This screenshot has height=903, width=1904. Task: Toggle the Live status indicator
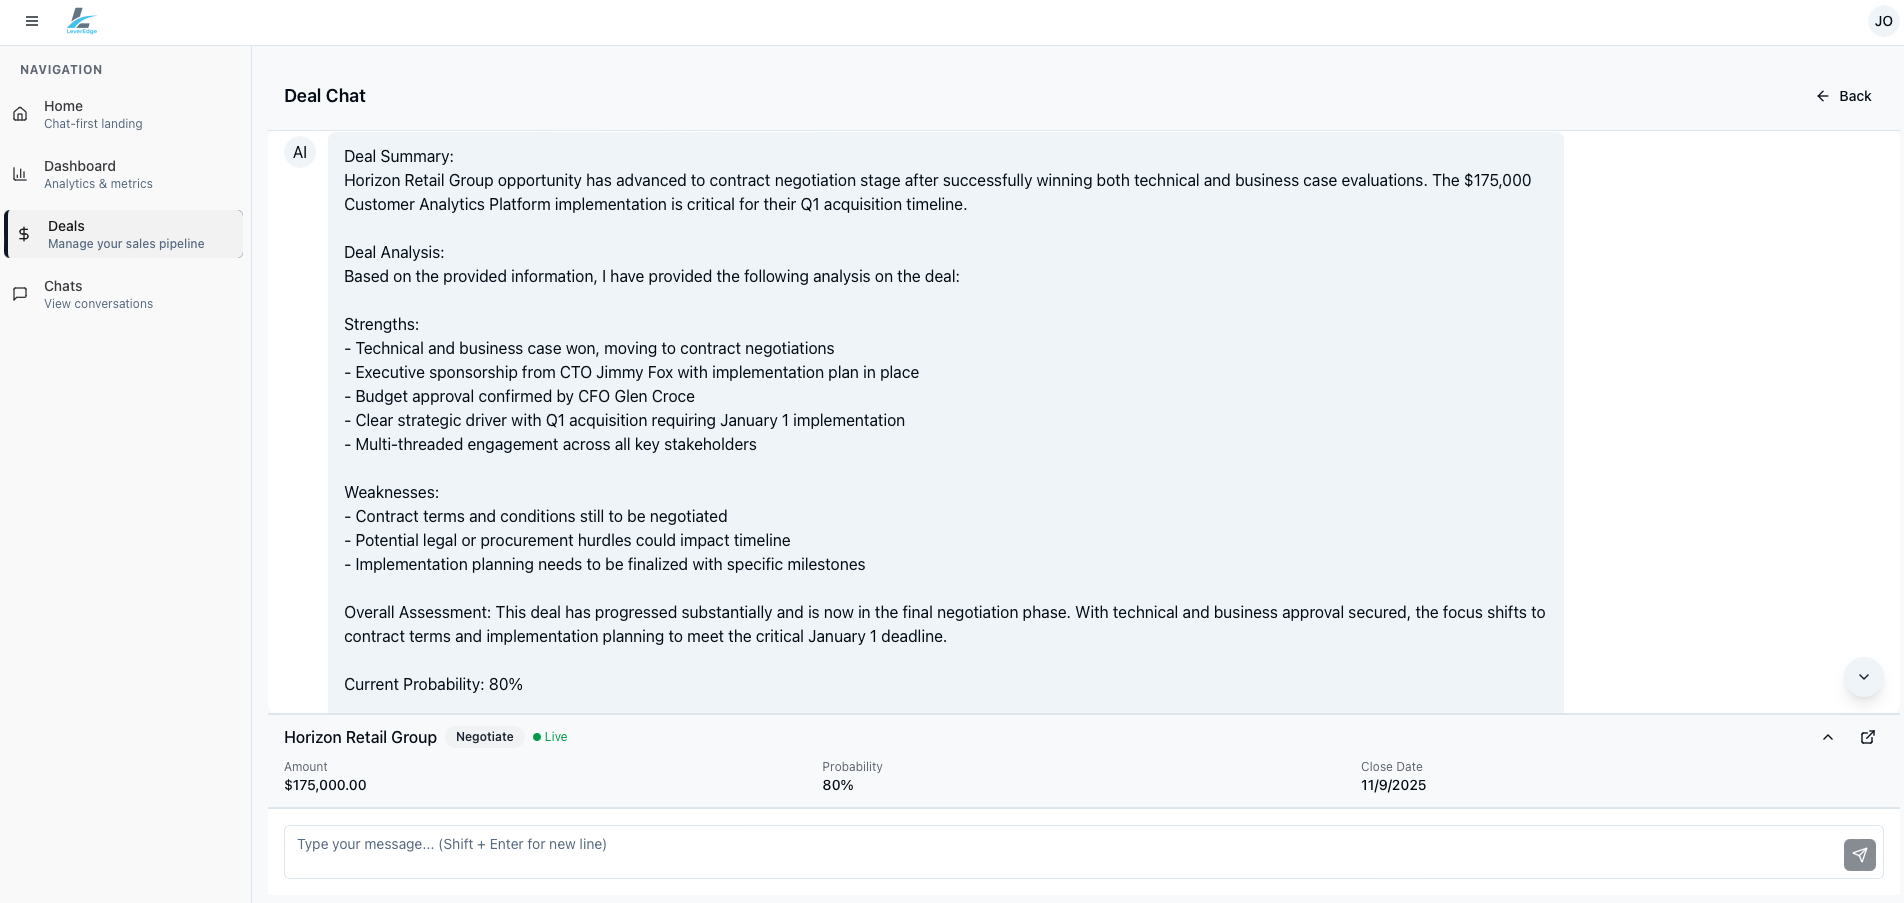(549, 737)
